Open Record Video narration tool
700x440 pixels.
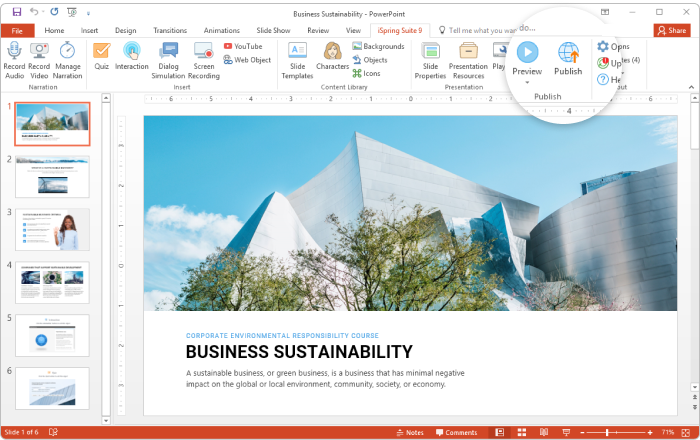click(39, 61)
